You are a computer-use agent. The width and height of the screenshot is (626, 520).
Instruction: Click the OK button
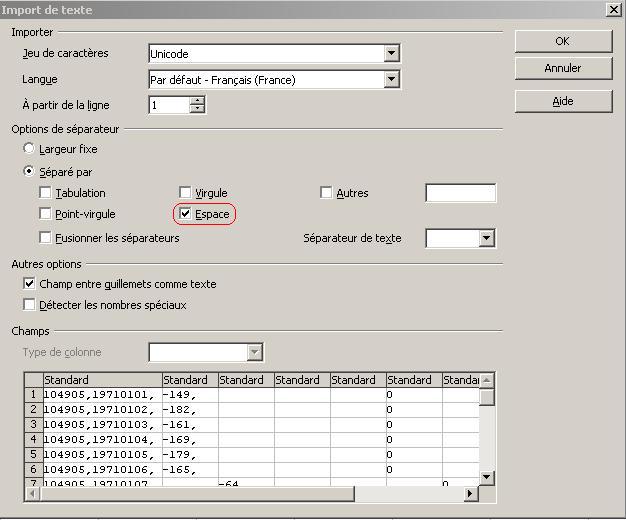pos(563,41)
